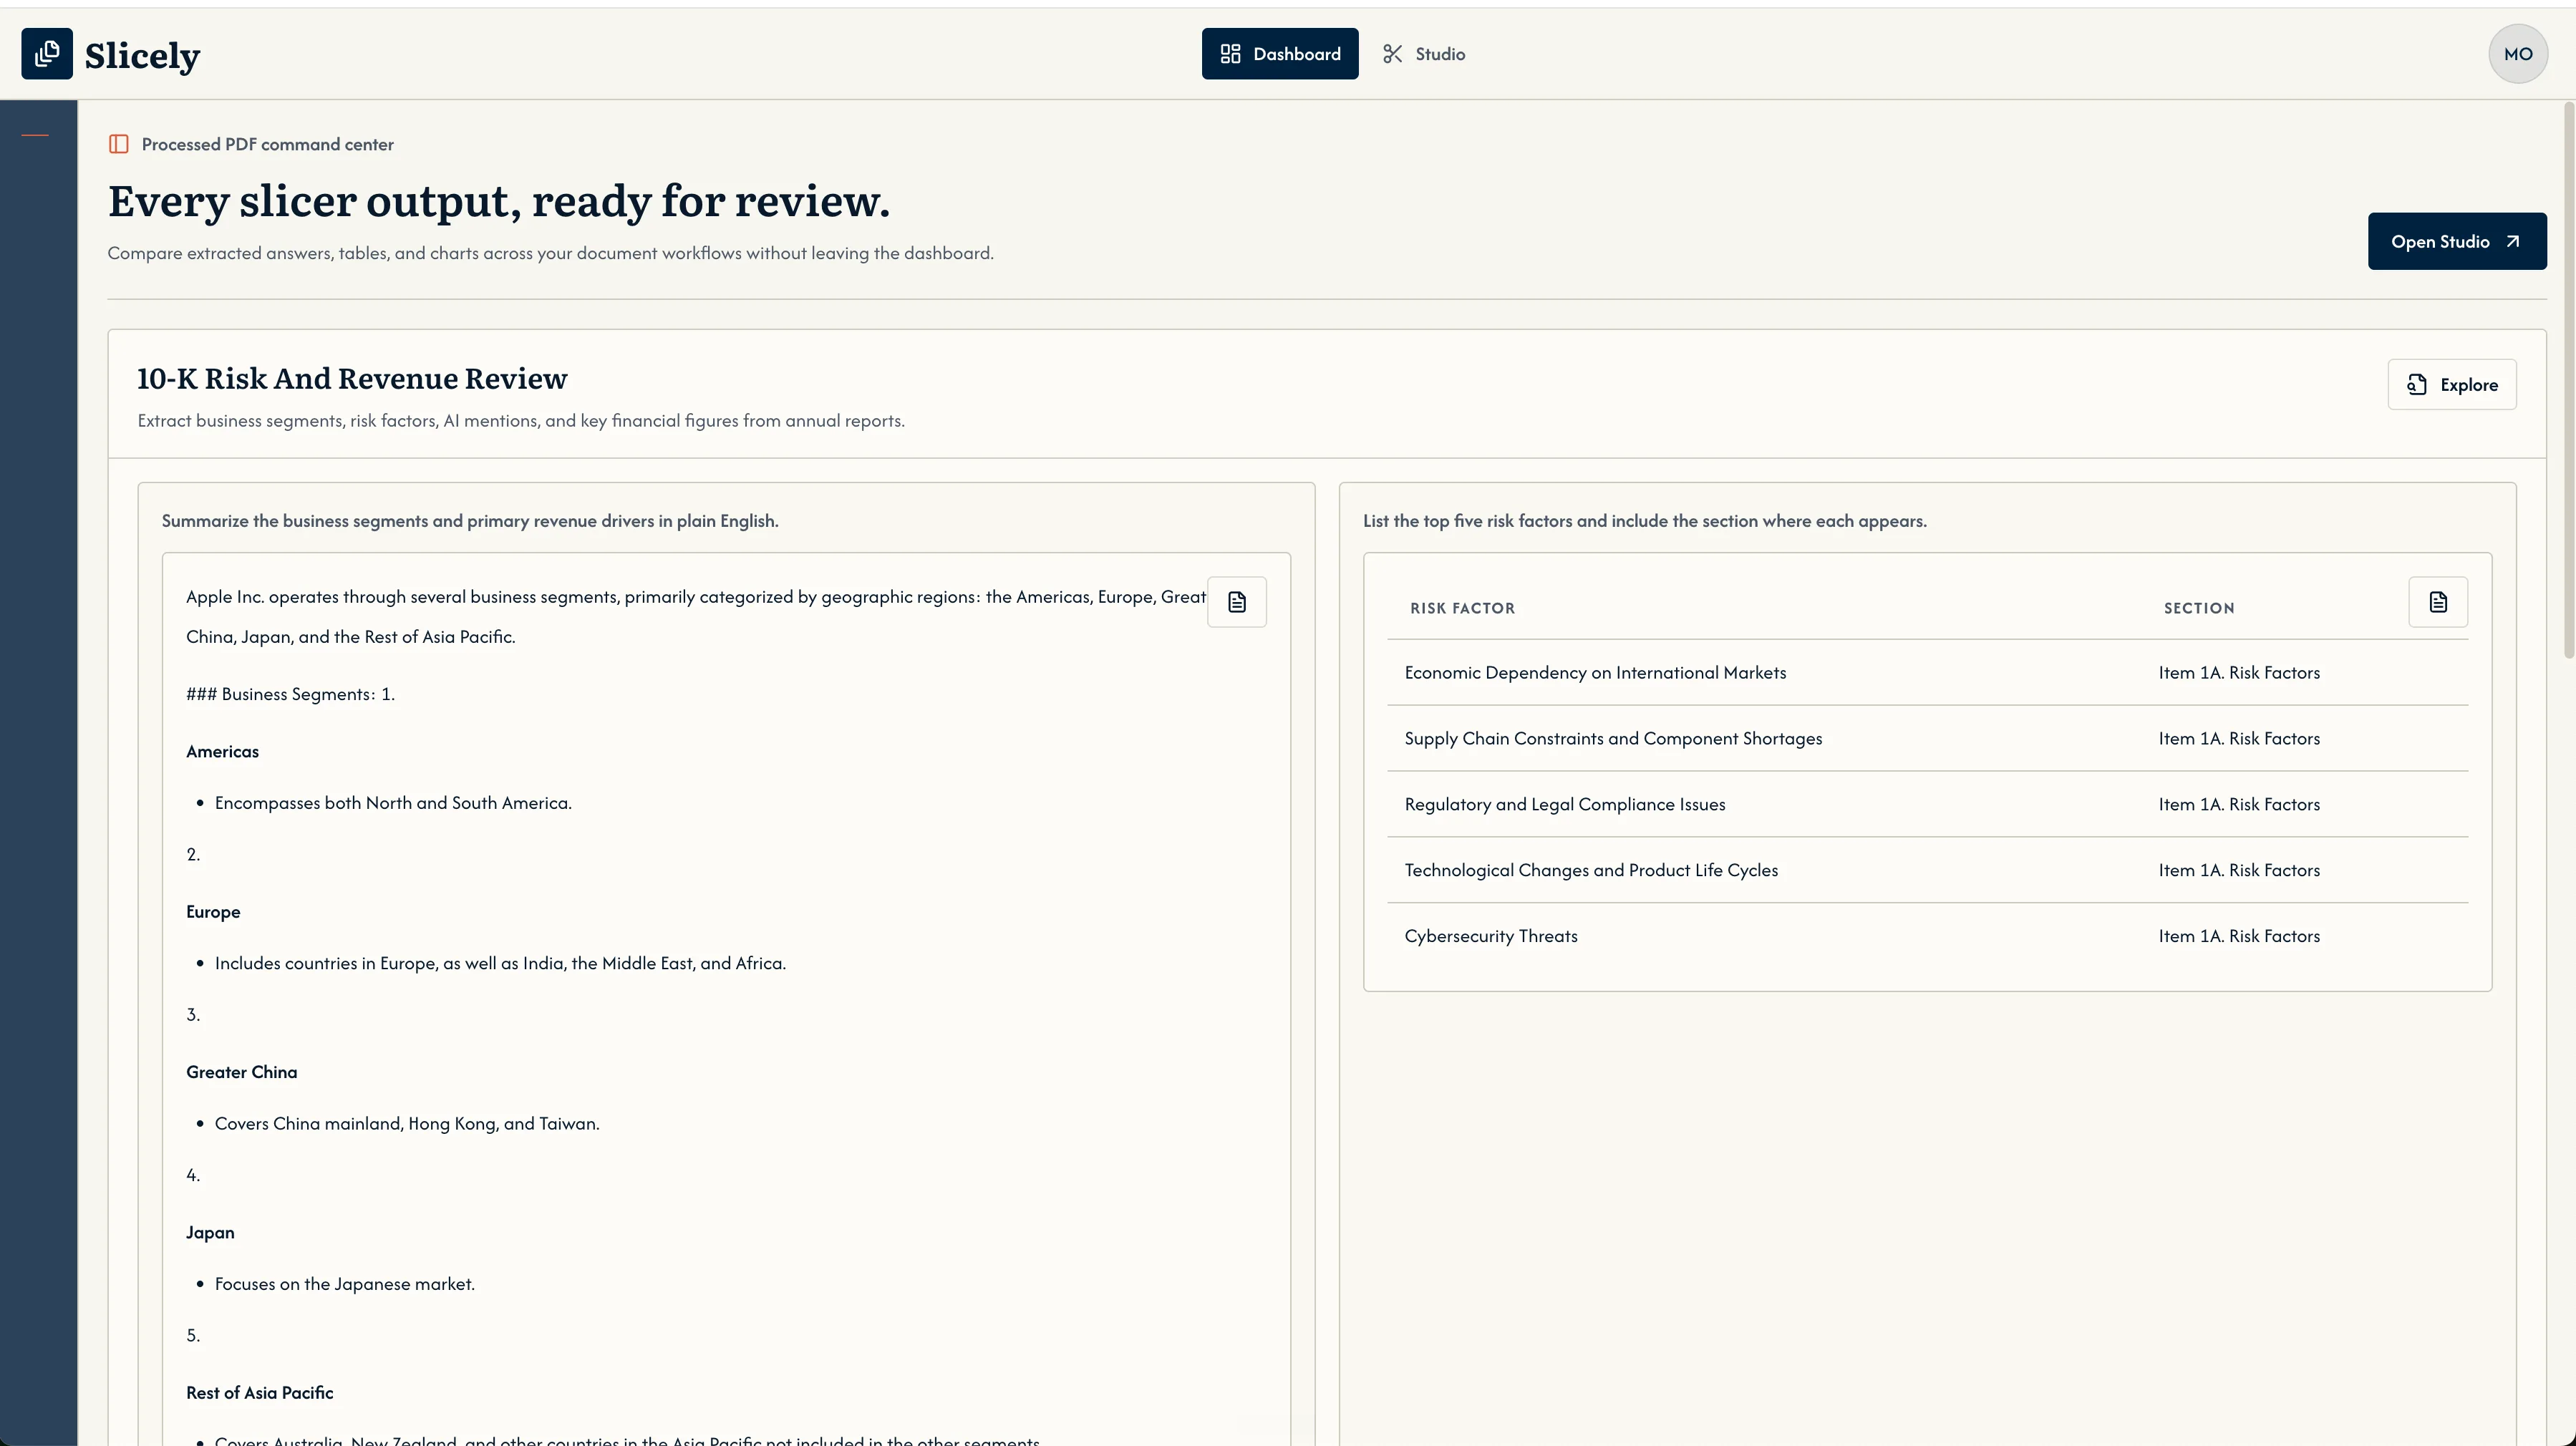Click 'Processed PDF command center' label
This screenshot has height=1446, width=2576.
point(268,144)
